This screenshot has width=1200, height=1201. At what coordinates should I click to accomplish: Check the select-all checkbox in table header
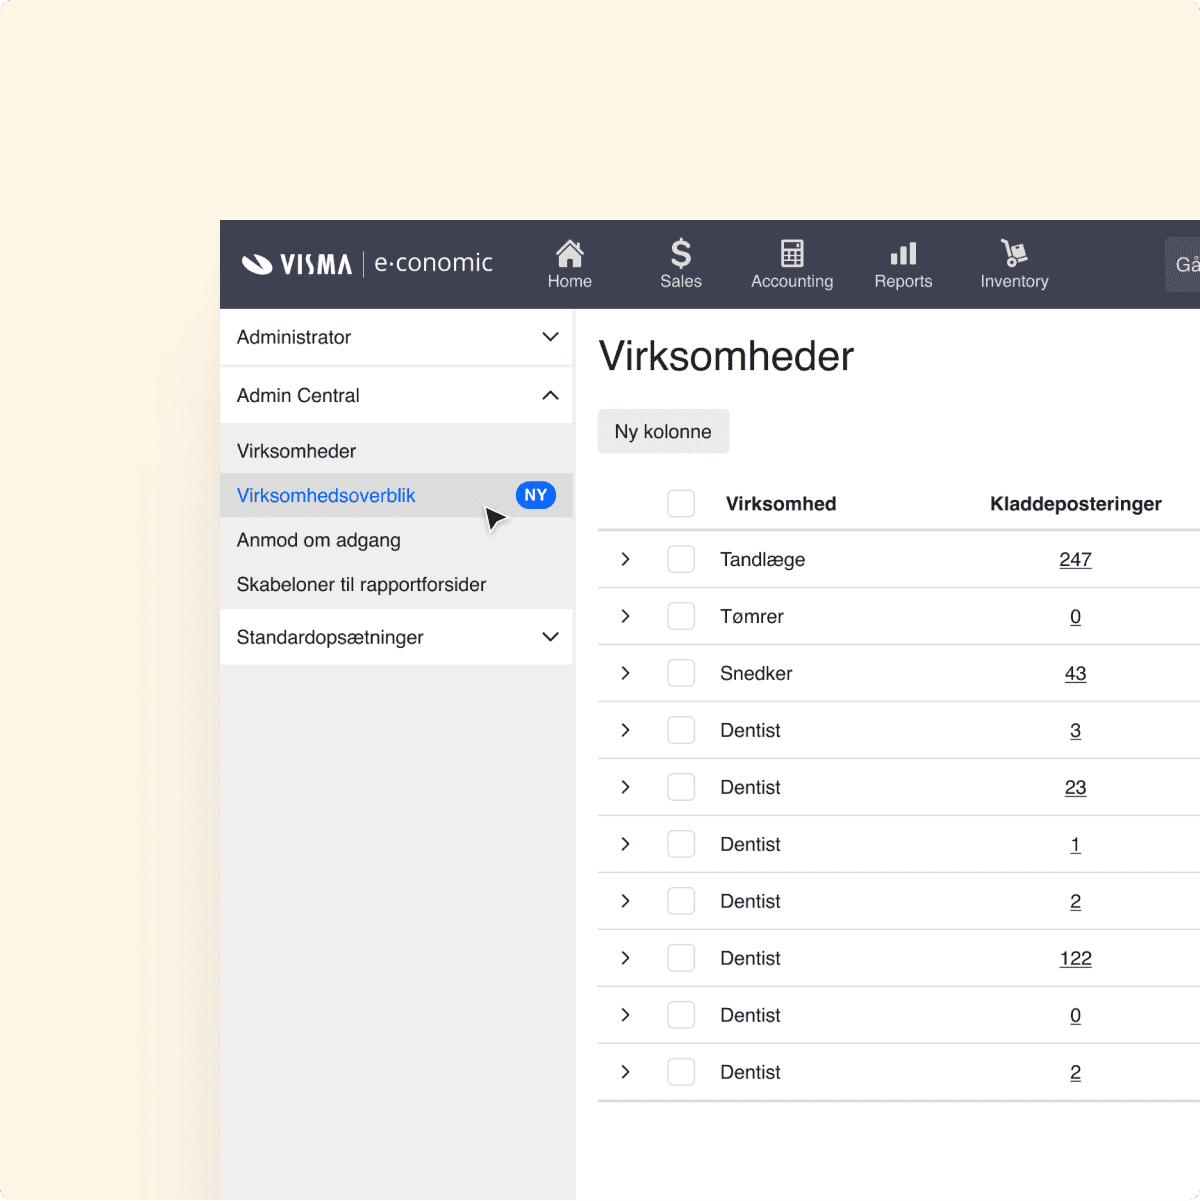tap(681, 503)
